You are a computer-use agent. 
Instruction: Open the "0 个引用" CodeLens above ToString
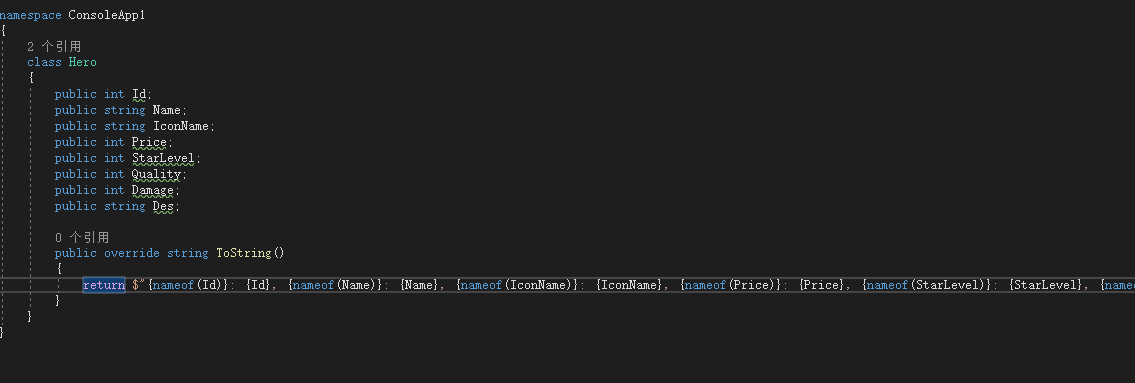coord(82,237)
